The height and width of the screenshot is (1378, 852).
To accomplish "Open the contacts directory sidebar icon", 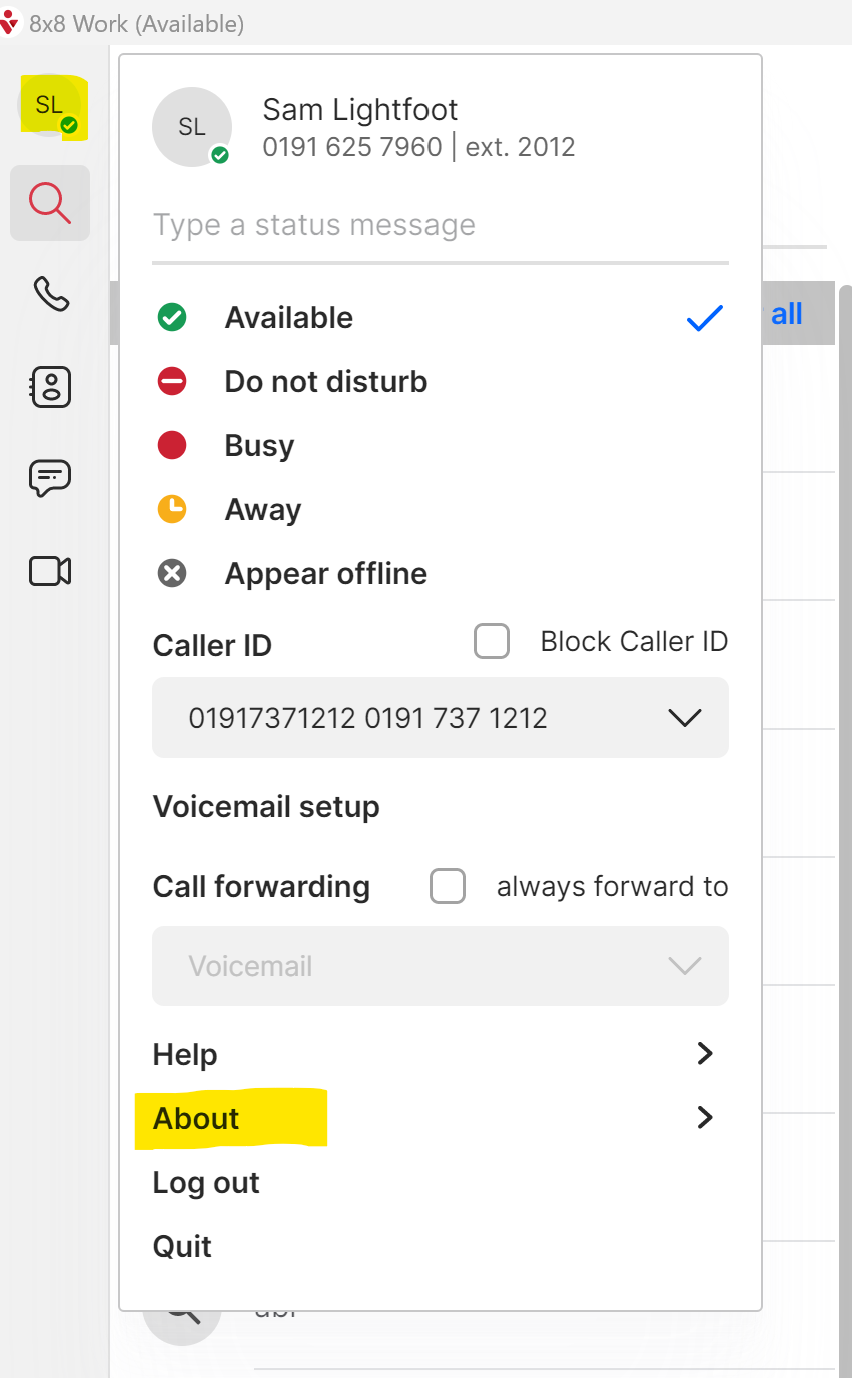I will point(50,387).
